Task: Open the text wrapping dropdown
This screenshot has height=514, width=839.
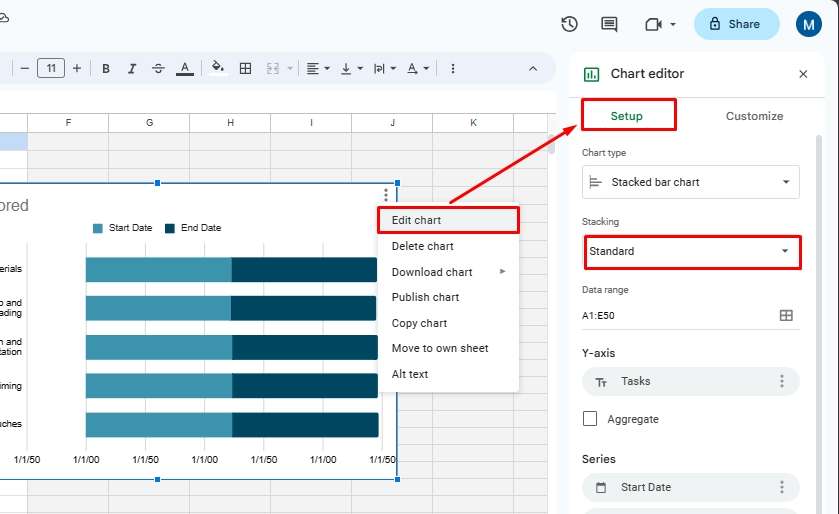Action: pyautogui.click(x=385, y=68)
